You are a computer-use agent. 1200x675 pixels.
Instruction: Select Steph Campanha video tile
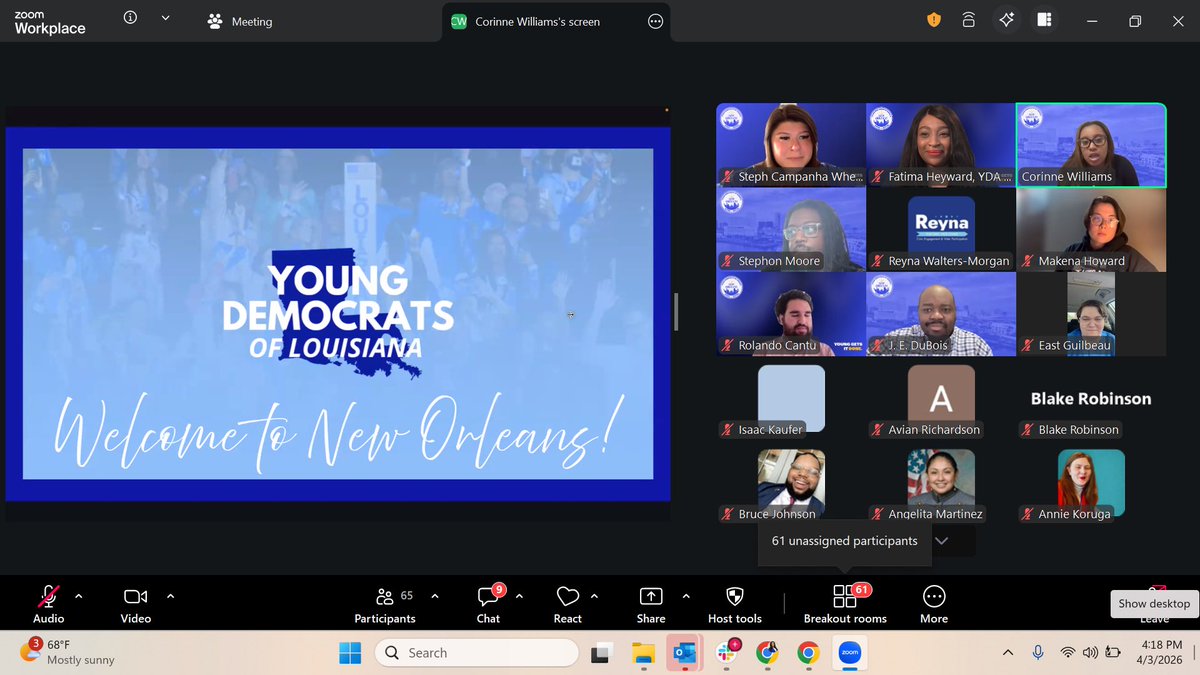(791, 145)
